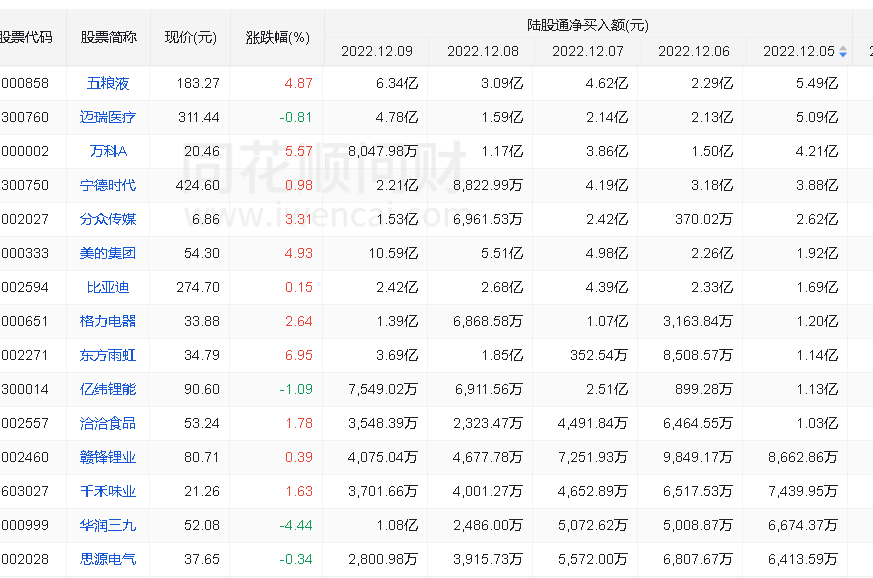This screenshot has height=578, width=873.
Task: Click net buy cell 6,413.59万
Action: point(803,559)
